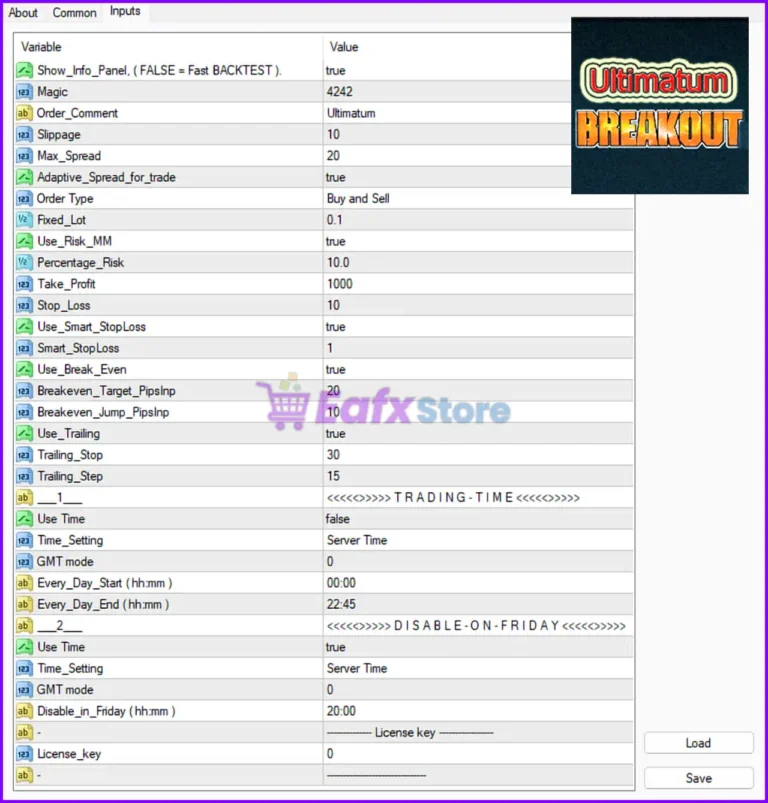Click the Ultimatum Breakout logo image
The height and width of the screenshot is (803, 768).
pyautogui.click(x=660, y=105)
